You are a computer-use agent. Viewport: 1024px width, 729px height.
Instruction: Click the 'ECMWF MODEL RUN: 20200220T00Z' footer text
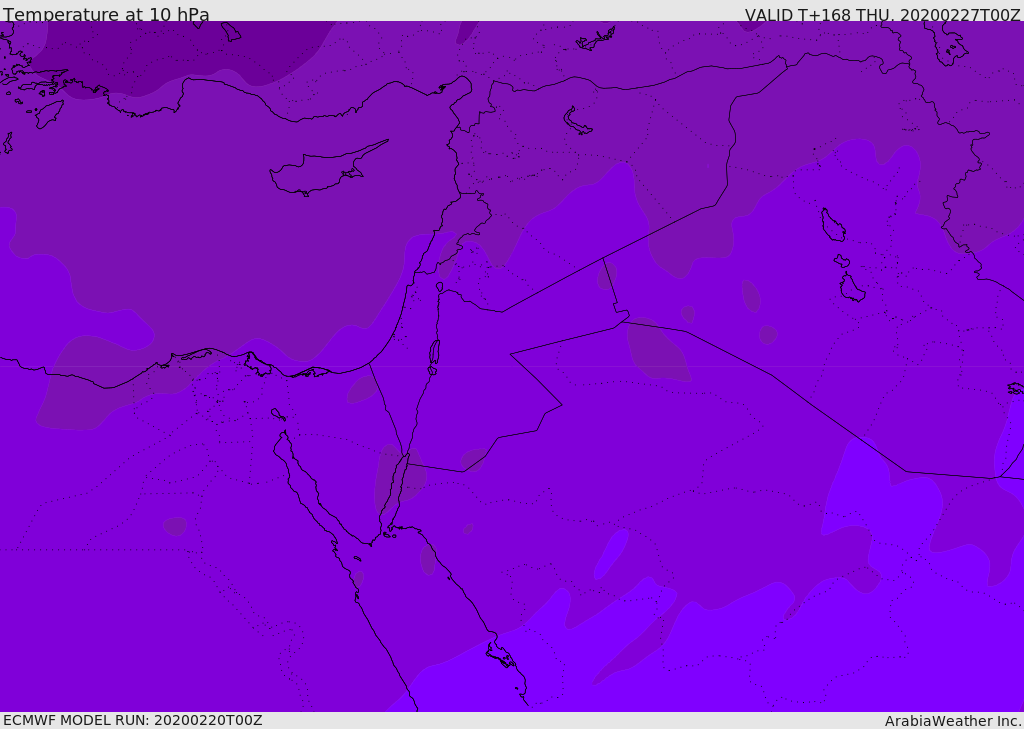point(133,720)
